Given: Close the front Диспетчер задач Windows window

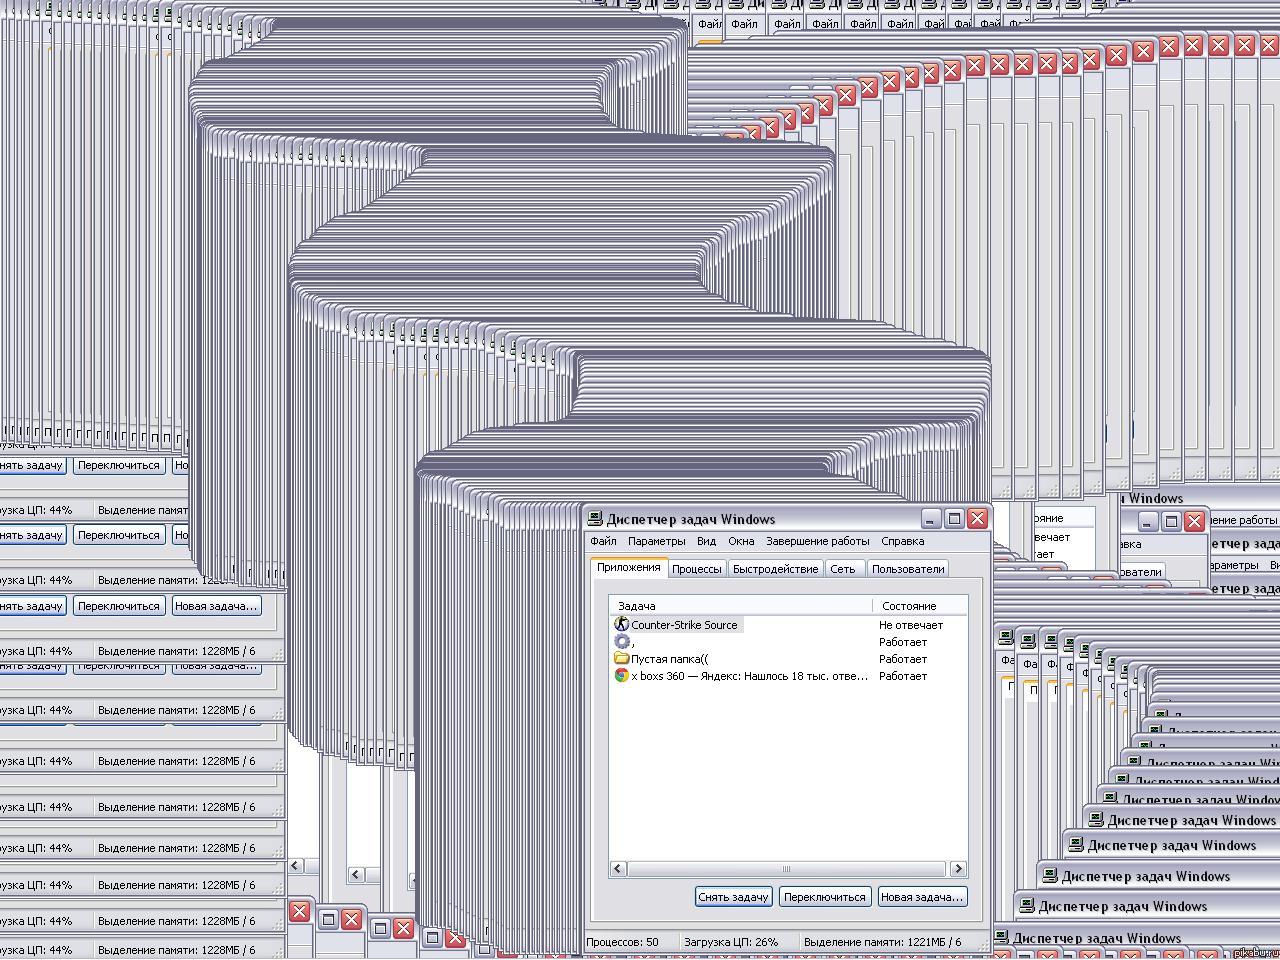Looking at the screenshot, I should click(977, 518).
